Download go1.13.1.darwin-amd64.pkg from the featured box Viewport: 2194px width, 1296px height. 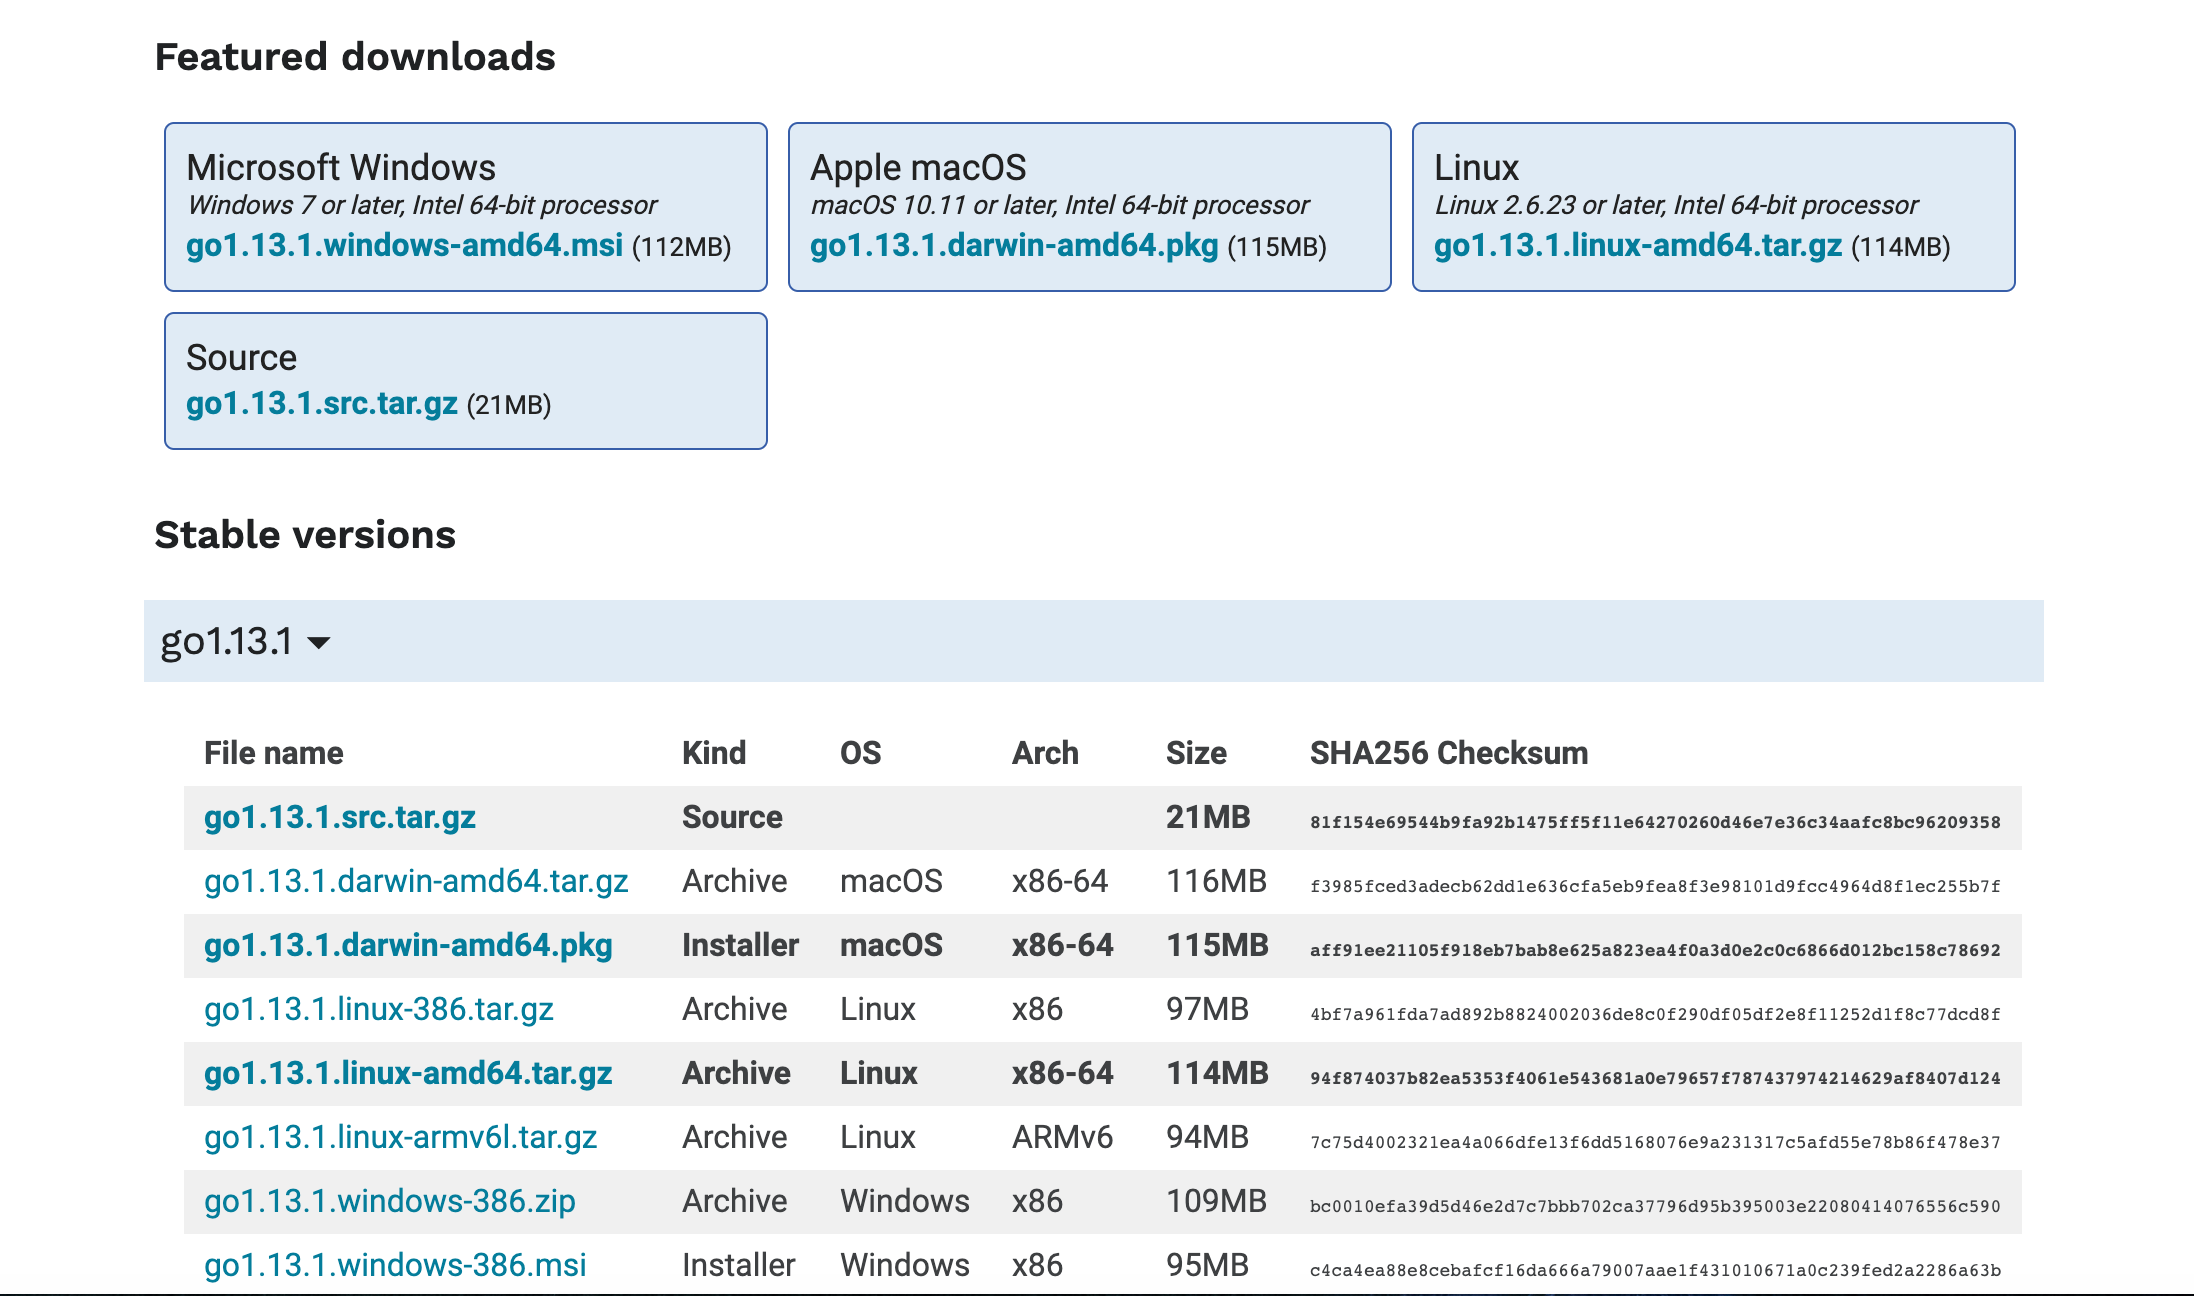coord(1014,245)
